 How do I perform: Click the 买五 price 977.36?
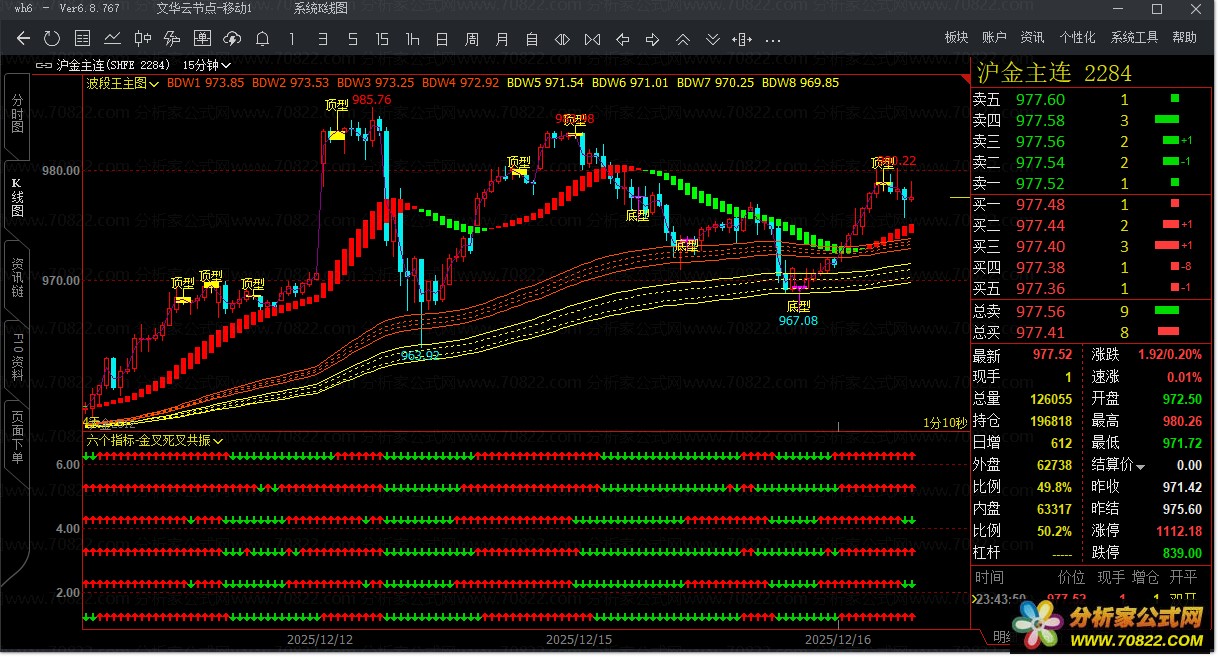1040,288
